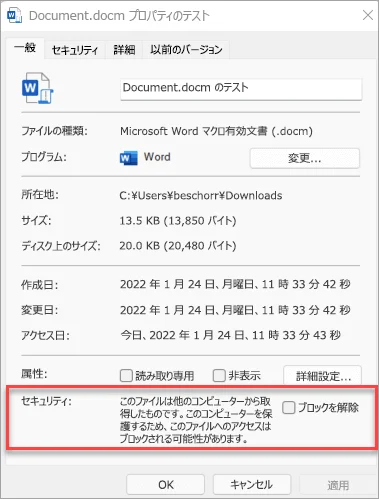
Task: Switch to the 一般 tab
Action: (x=25, y=48)
